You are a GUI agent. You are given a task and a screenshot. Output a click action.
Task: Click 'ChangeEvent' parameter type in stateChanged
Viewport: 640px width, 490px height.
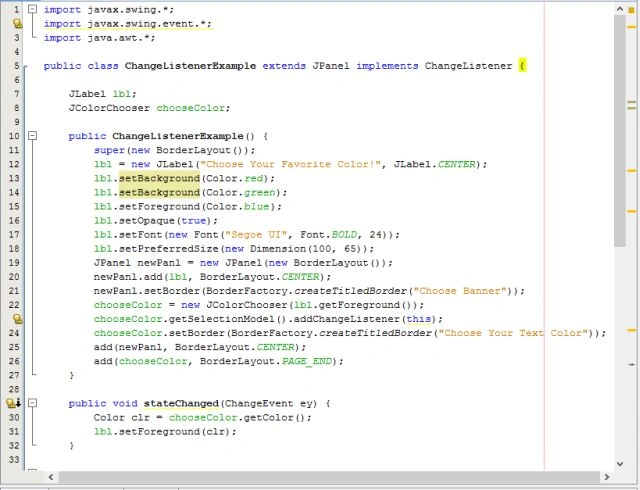259,403
